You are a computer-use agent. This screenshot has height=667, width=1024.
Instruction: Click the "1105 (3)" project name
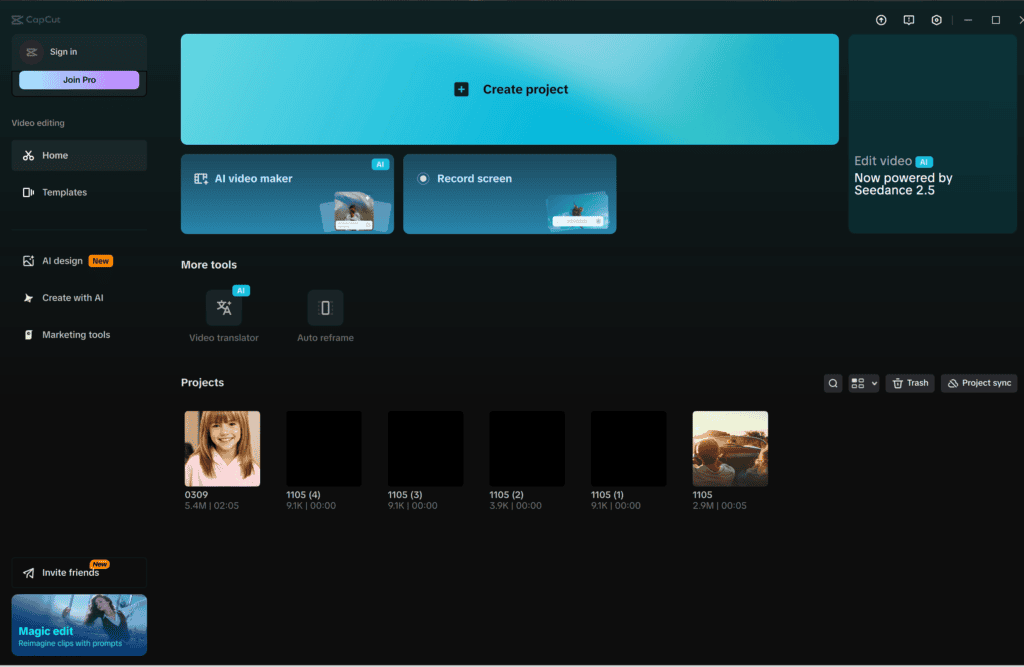(405, 495)
